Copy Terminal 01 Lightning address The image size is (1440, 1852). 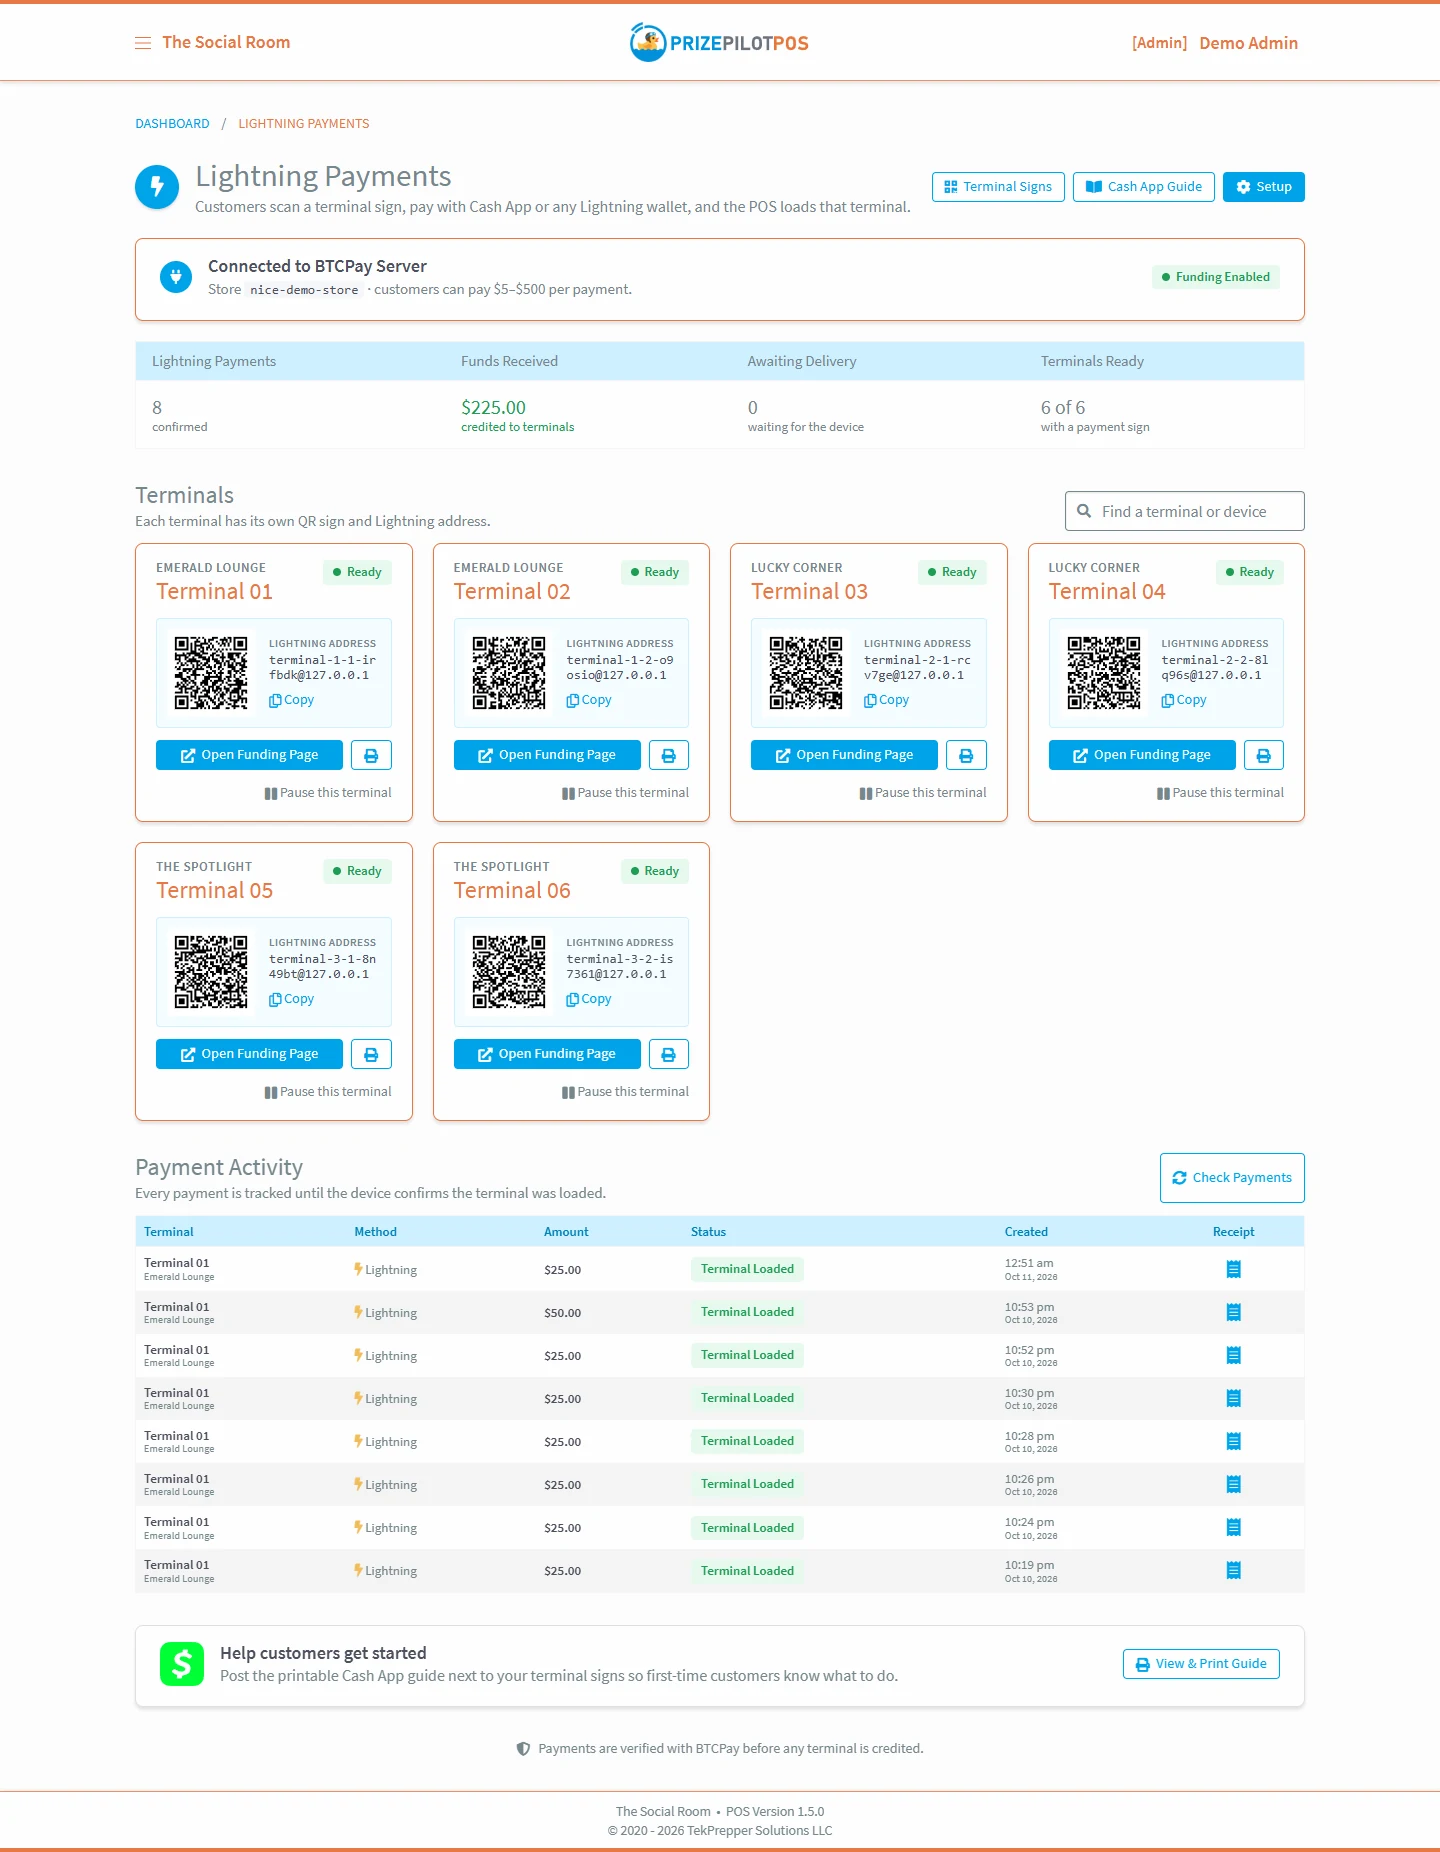(x=292, y=700)
